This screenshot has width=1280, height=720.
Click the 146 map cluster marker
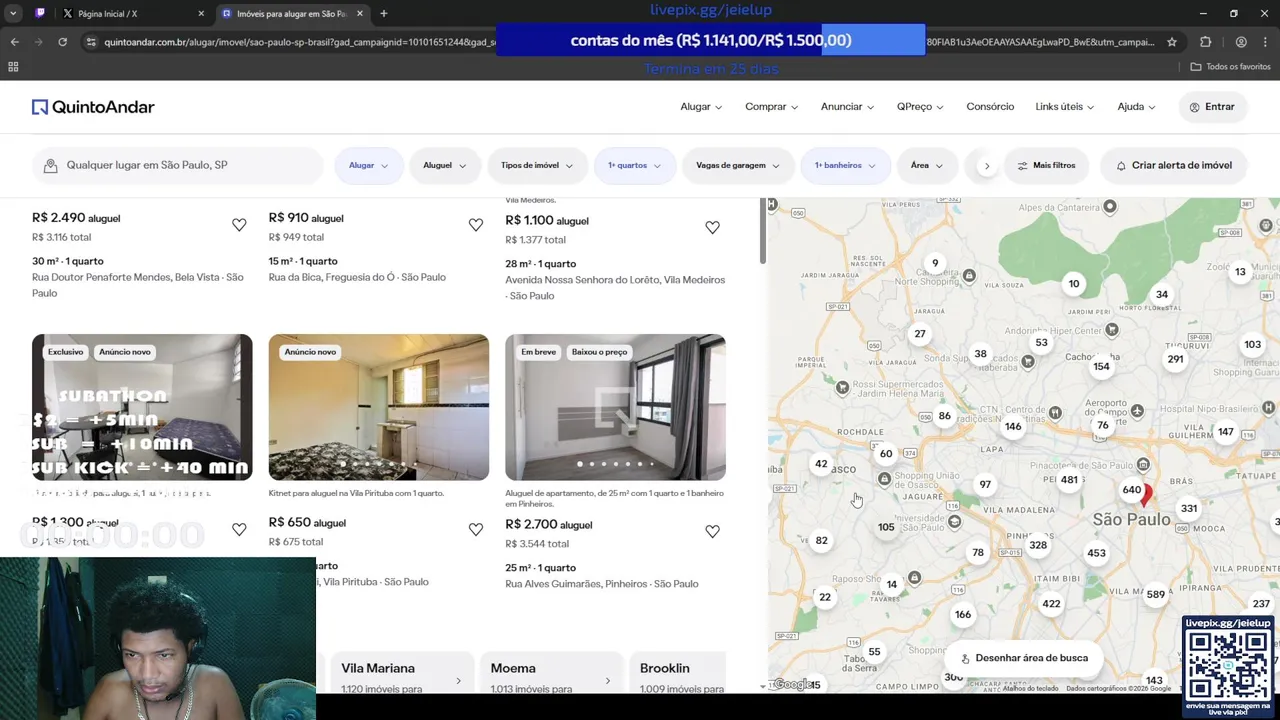click(x=1013, y=426)
